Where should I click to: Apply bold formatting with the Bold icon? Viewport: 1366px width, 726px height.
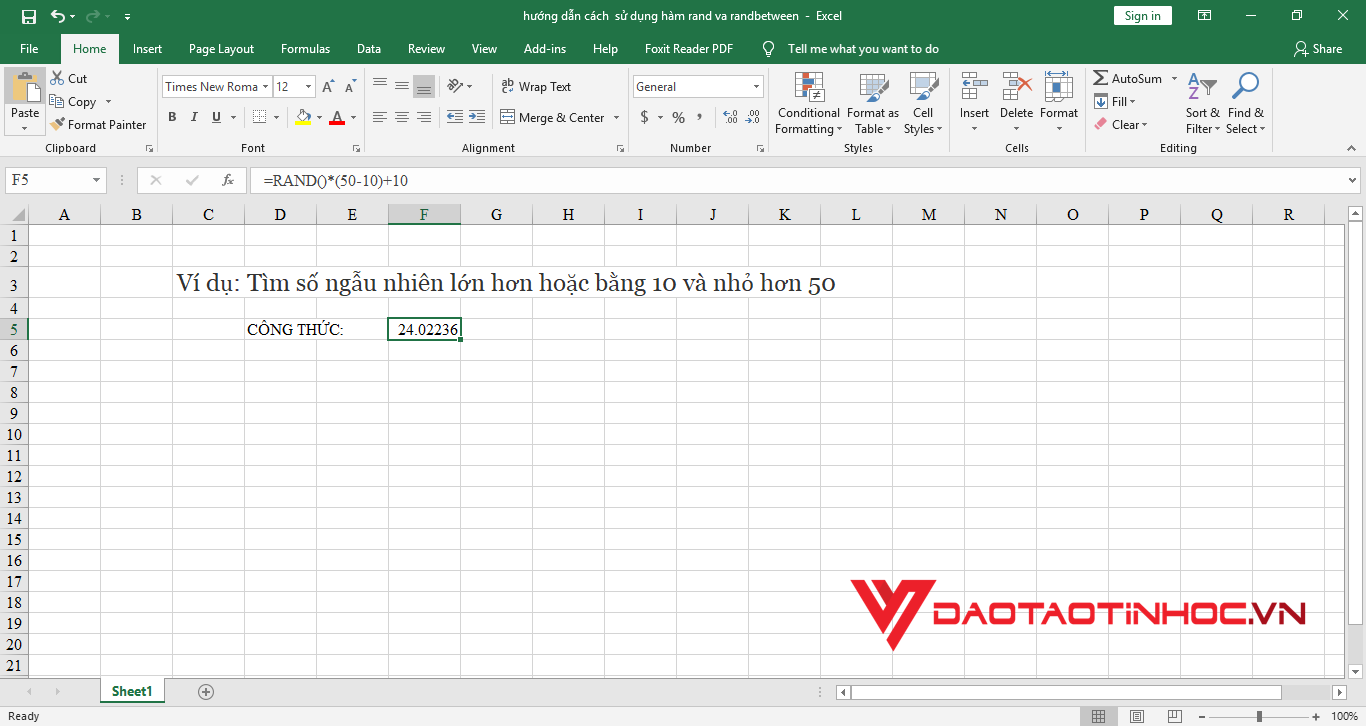(x=172, y=117)
